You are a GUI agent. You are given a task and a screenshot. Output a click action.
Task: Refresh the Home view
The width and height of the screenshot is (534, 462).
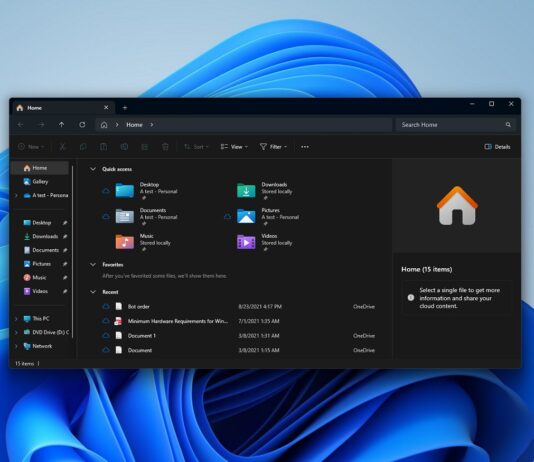click(82, 125)
